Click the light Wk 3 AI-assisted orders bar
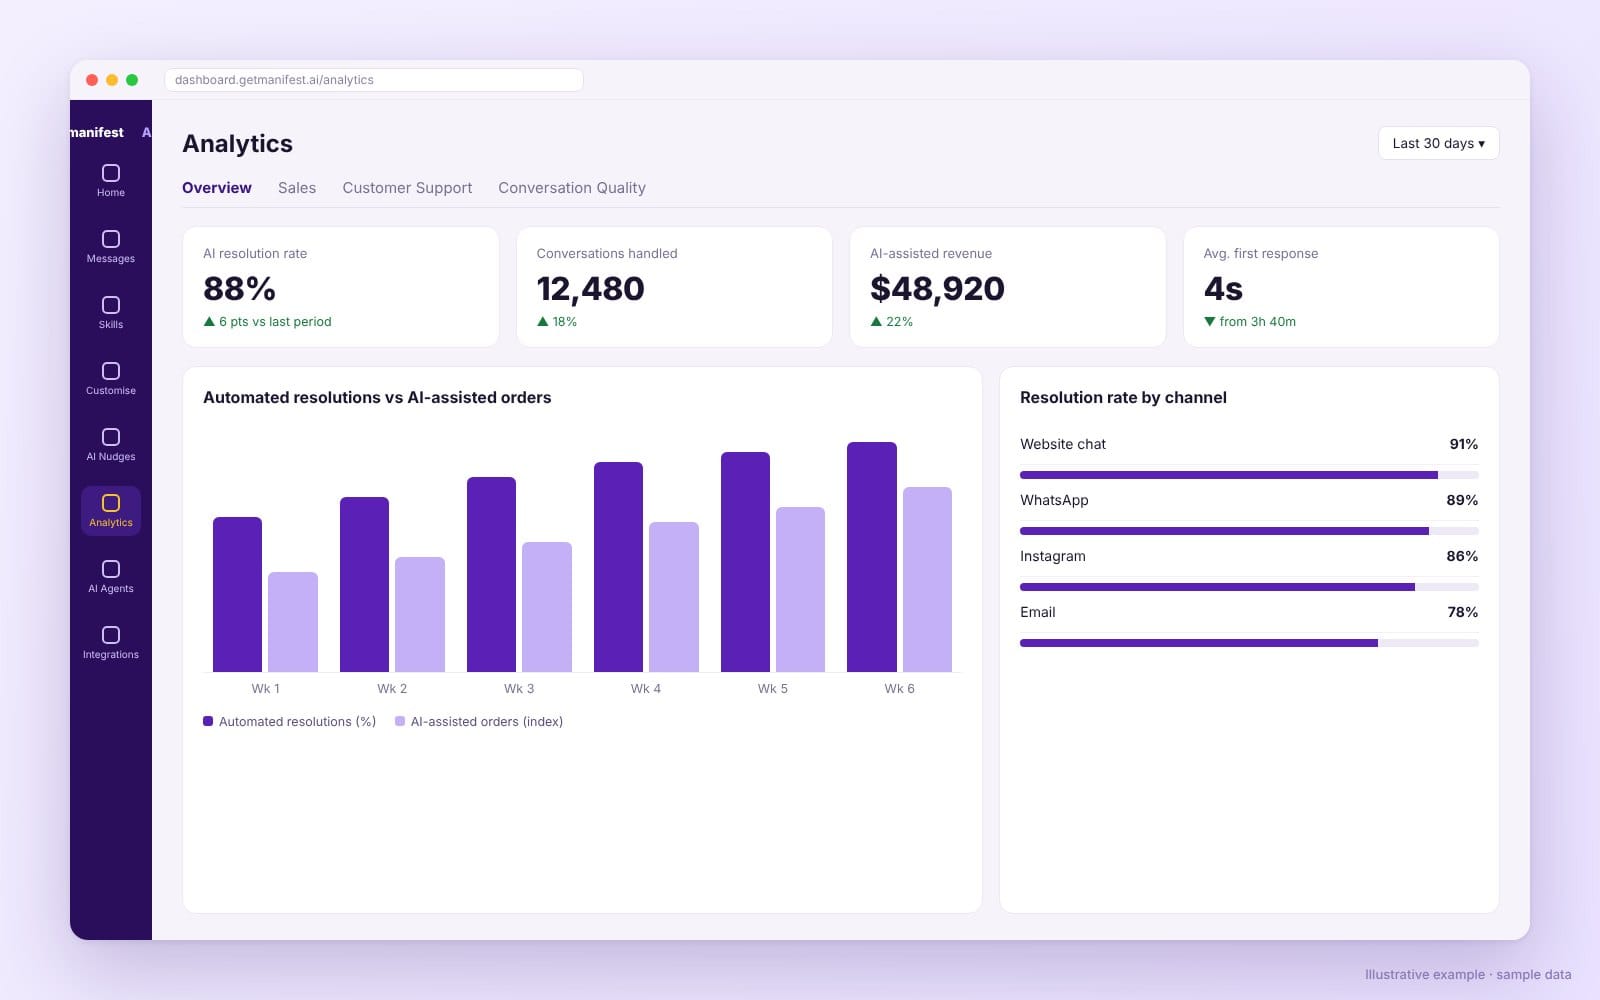The image size is (1600, 1000). [x=547, y=607]
